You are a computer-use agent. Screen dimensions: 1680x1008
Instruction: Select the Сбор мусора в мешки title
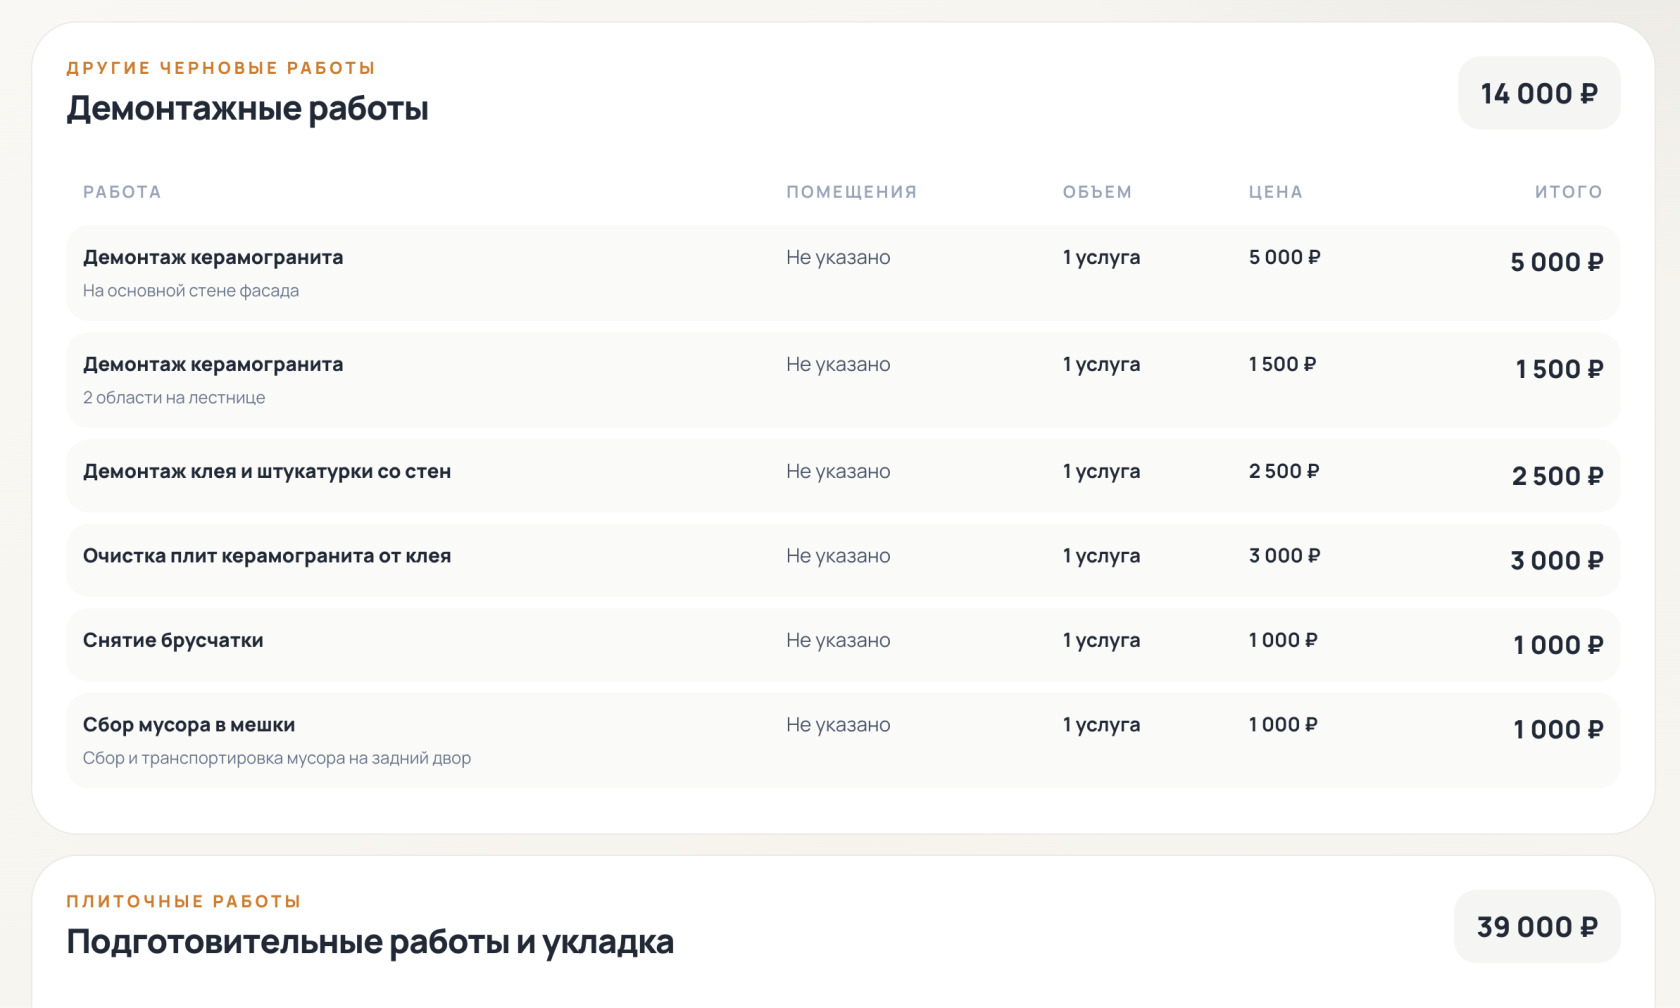(189, 725)
